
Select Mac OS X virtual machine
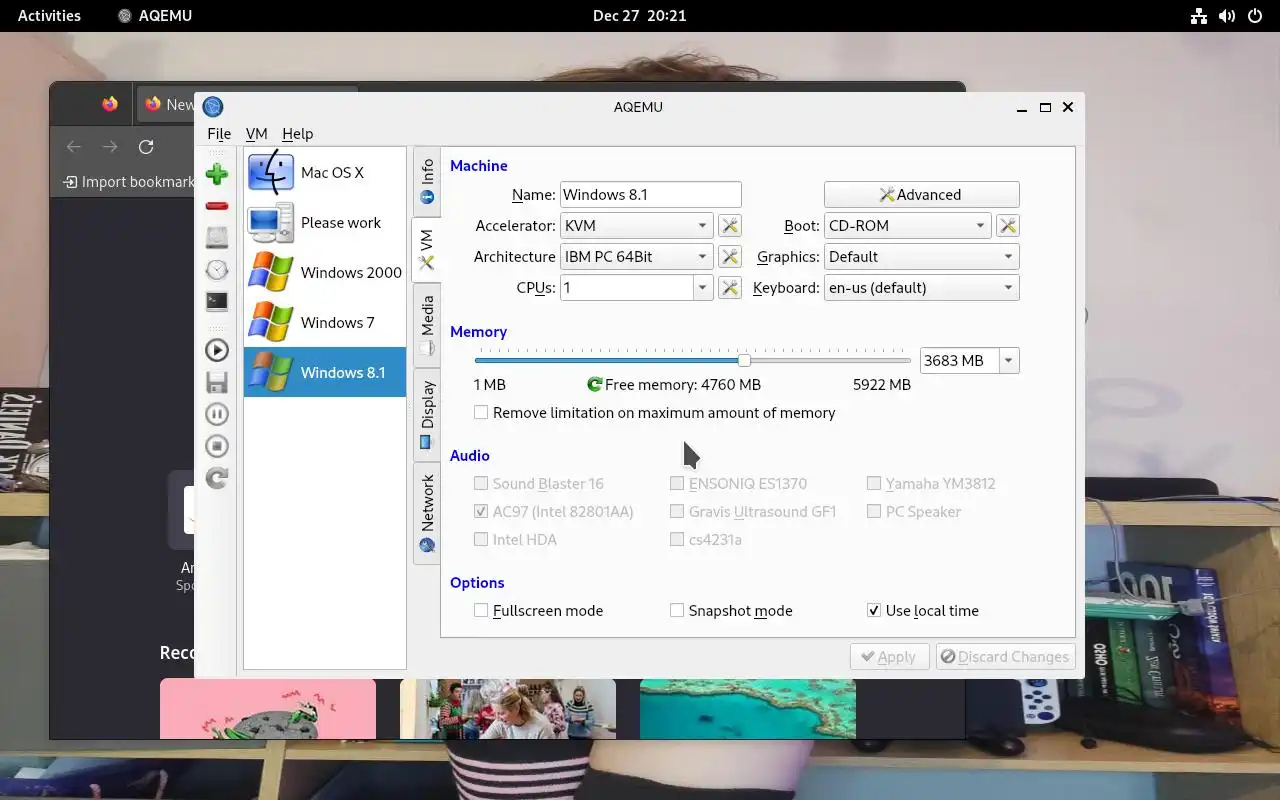(325, 172)
